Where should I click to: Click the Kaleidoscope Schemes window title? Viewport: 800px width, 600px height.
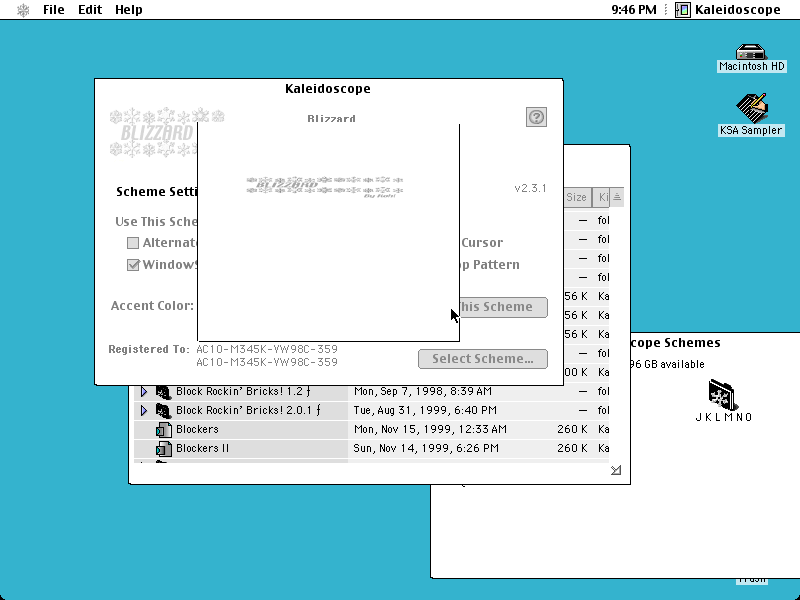pos(676,343)
